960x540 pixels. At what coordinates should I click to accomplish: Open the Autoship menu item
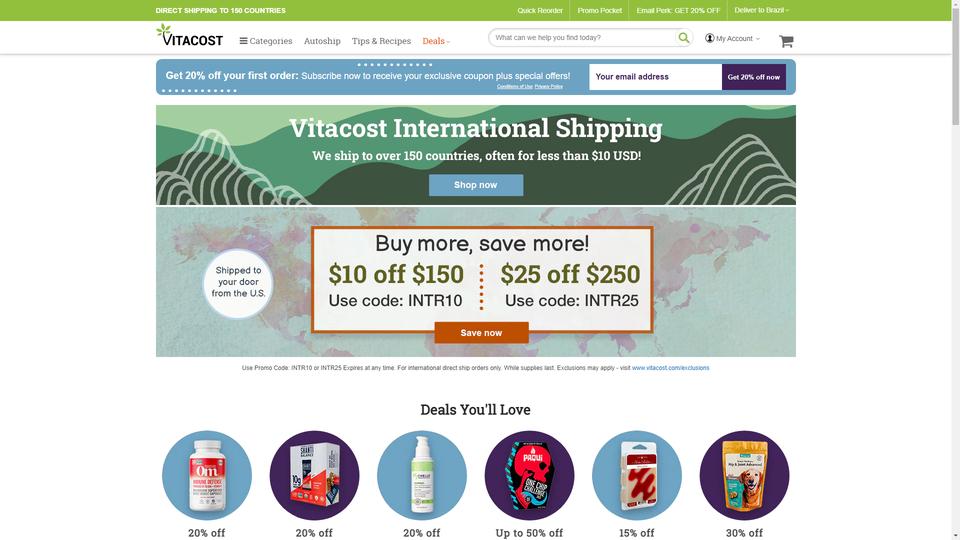click(322, 41)
